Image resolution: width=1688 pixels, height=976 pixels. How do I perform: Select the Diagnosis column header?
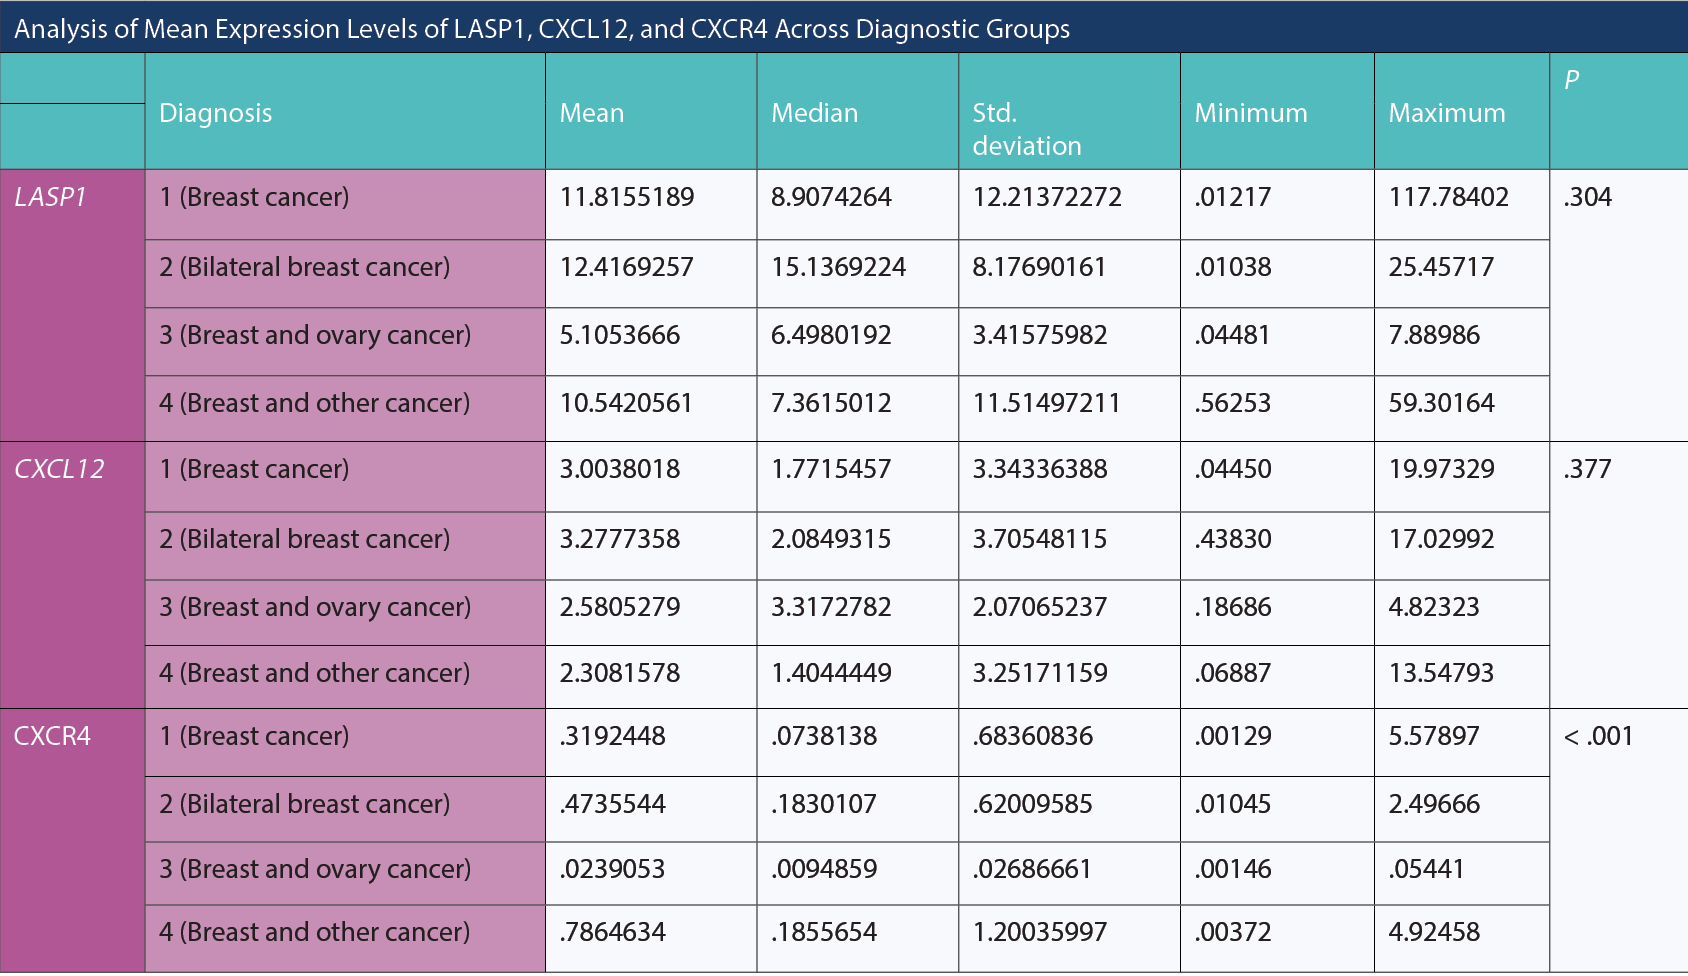point(216,113)
